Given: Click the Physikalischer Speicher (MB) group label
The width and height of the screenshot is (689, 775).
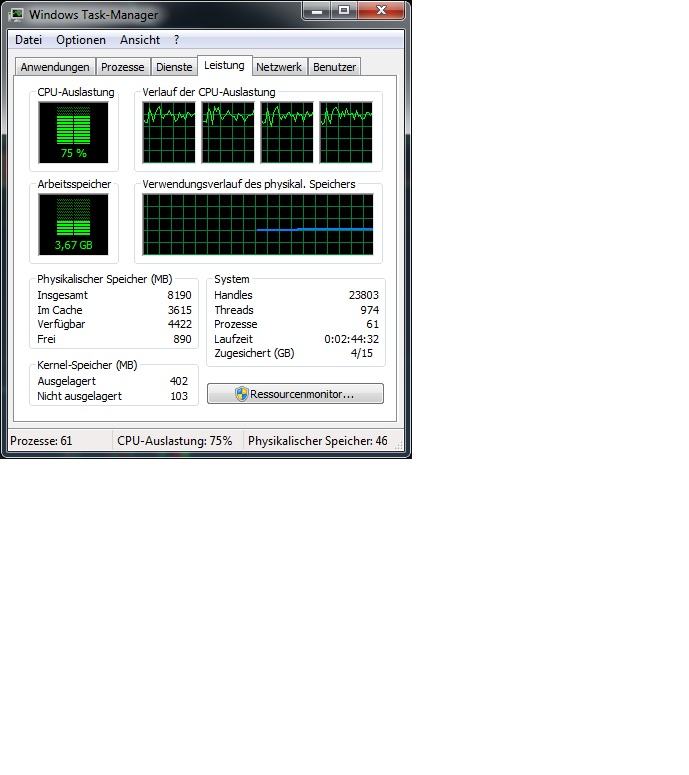Looking at the screenshot, I should coord(105,279).
